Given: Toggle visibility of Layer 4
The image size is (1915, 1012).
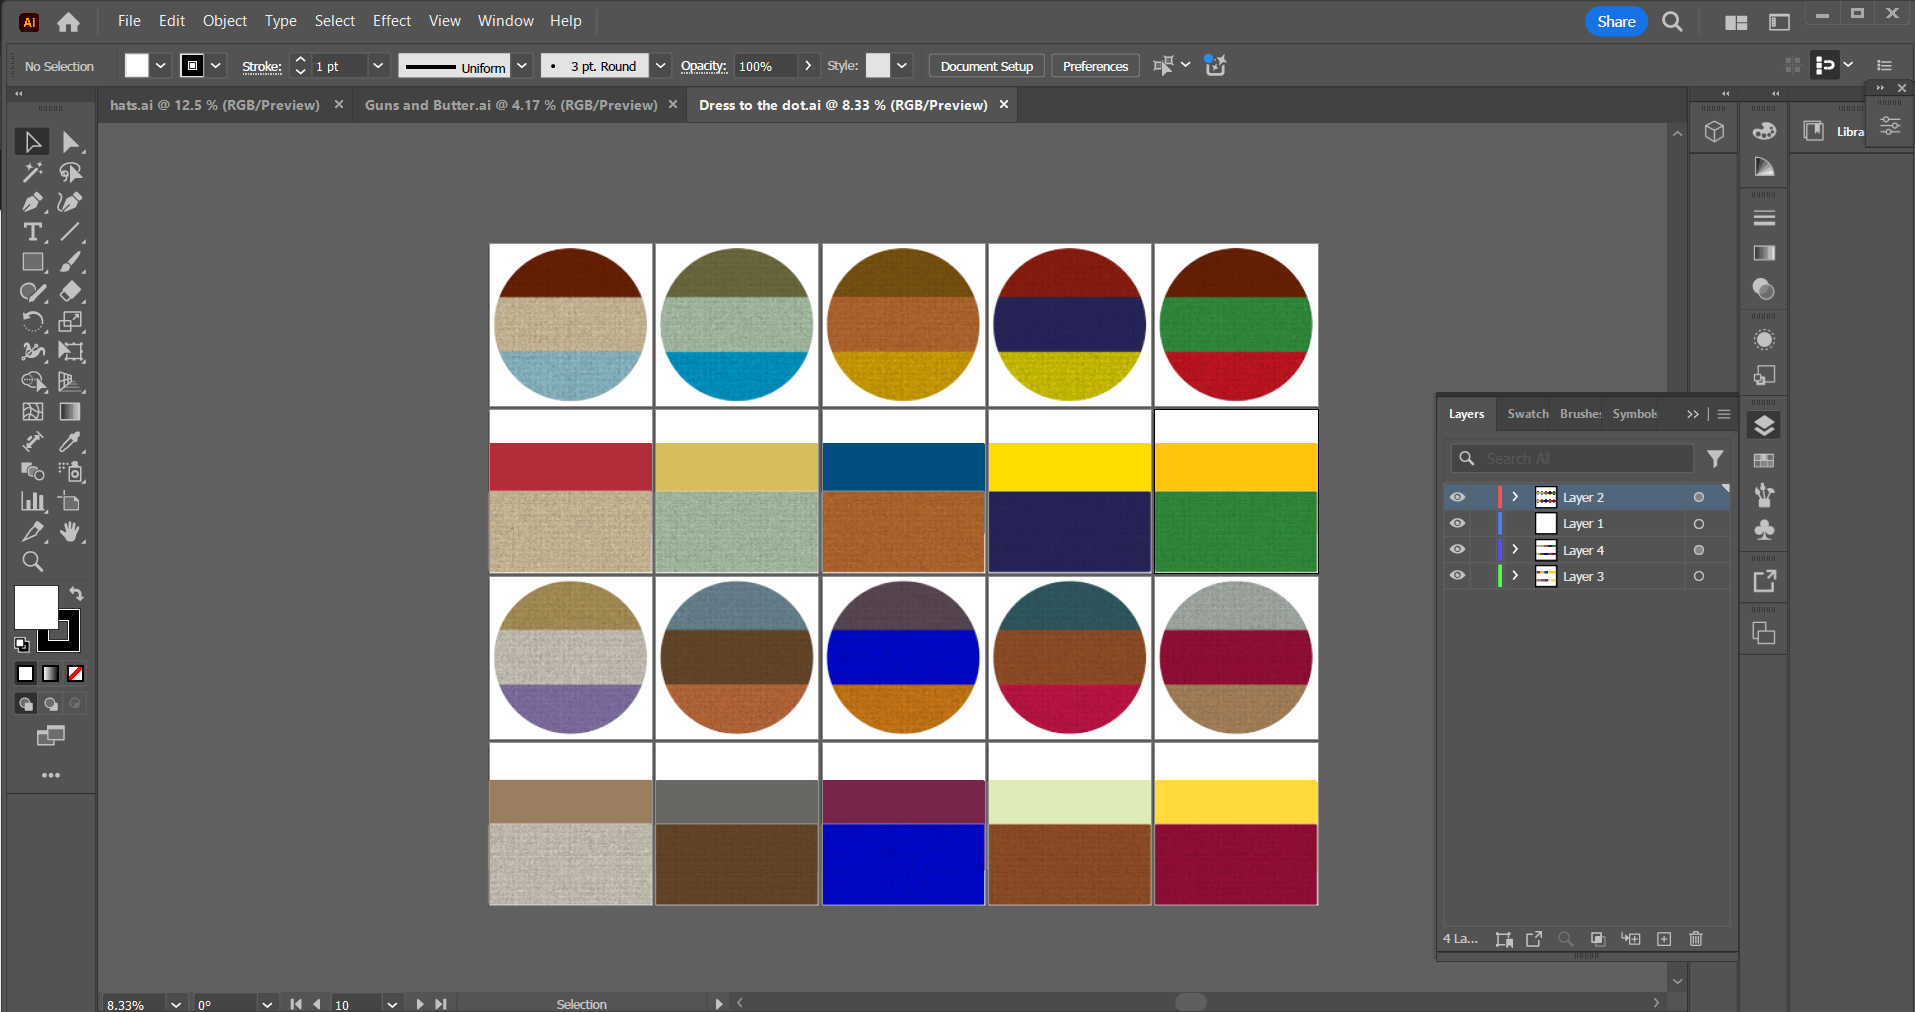Looking at the screenshot, I should tap(1457, 550).
